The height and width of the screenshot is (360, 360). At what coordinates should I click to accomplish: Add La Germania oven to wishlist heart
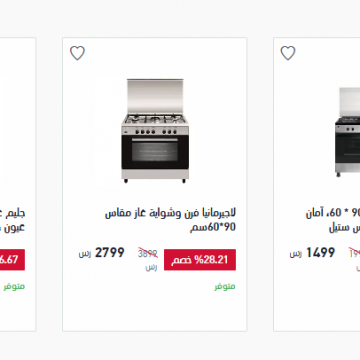tap(77, 53)
